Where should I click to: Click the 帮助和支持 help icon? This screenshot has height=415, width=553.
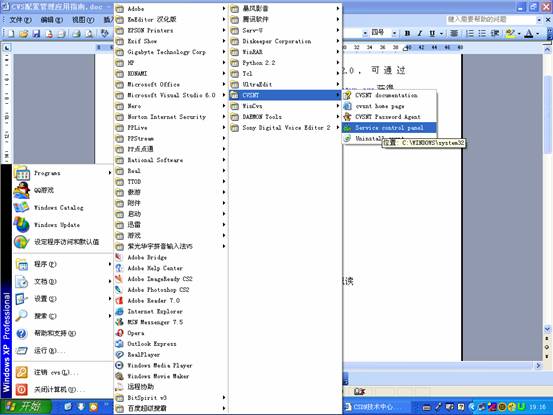pyautogui.click(x=22, y=333)
